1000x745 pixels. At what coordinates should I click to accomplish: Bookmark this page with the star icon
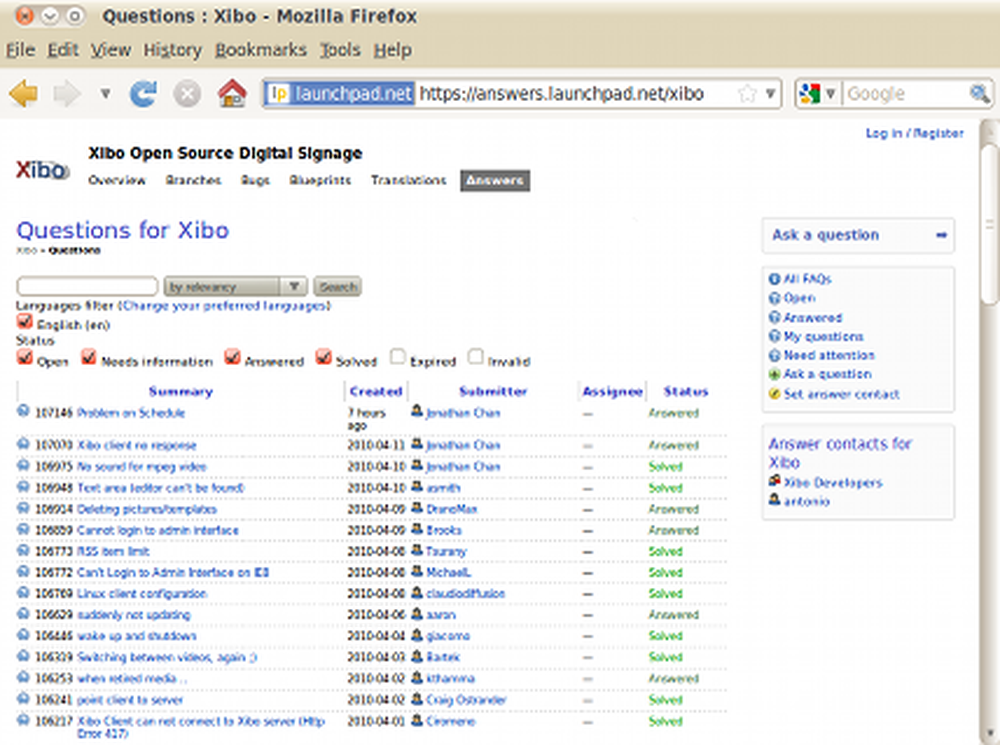(x=747, y=94)
